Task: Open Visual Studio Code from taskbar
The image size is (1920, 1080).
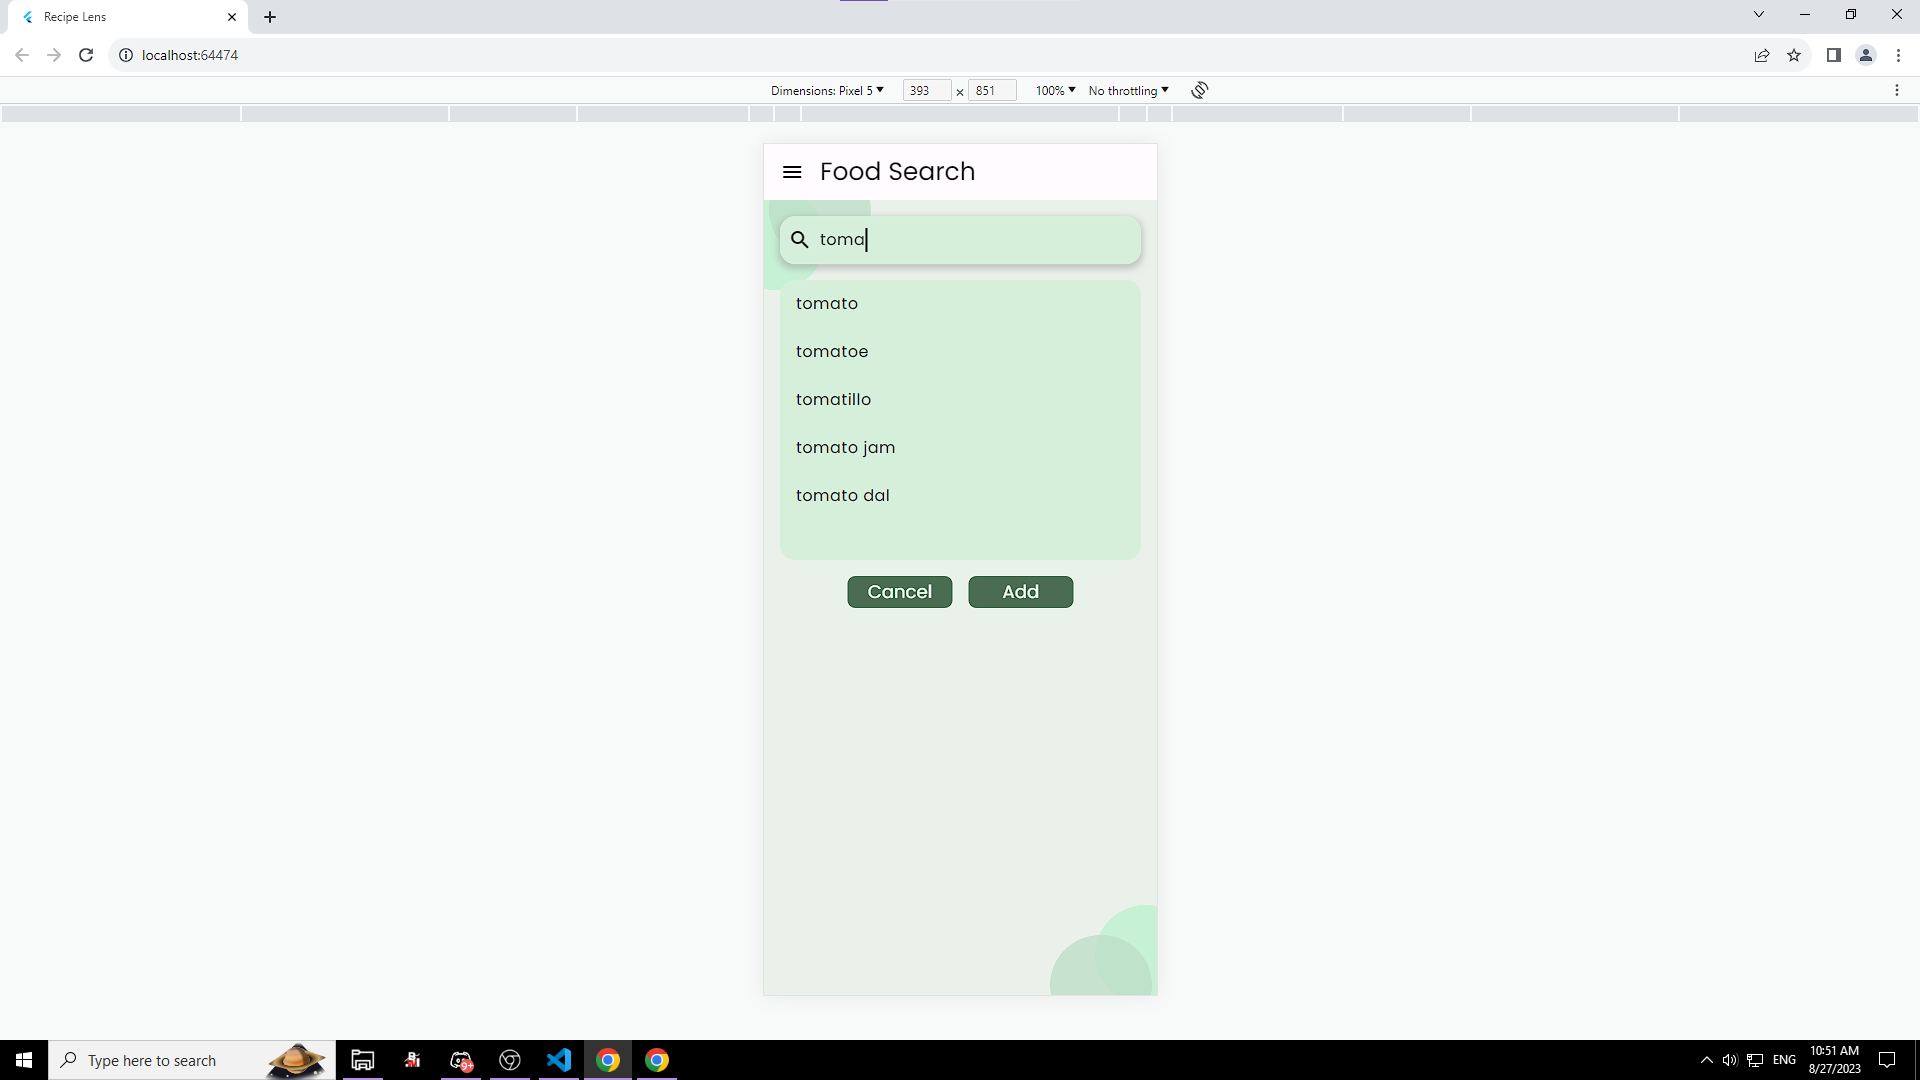Action: 559,1060
